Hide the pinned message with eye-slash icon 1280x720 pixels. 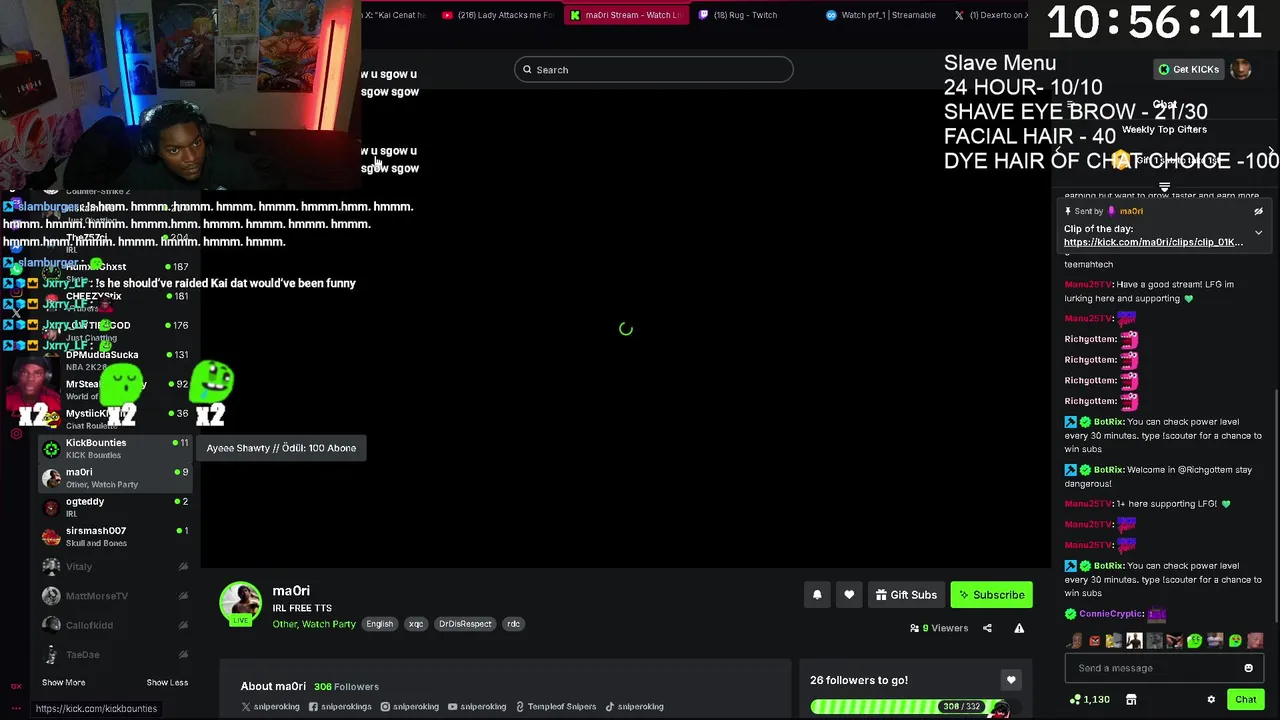(1258, 211)
